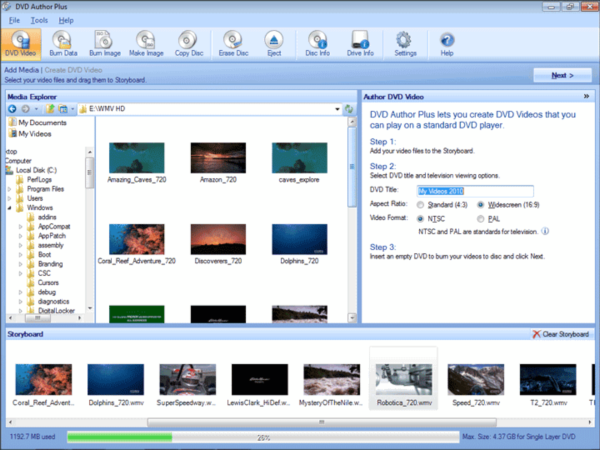Choose the Make Image tool
Screen dimensions: 600x450
[x=146, y=44]
